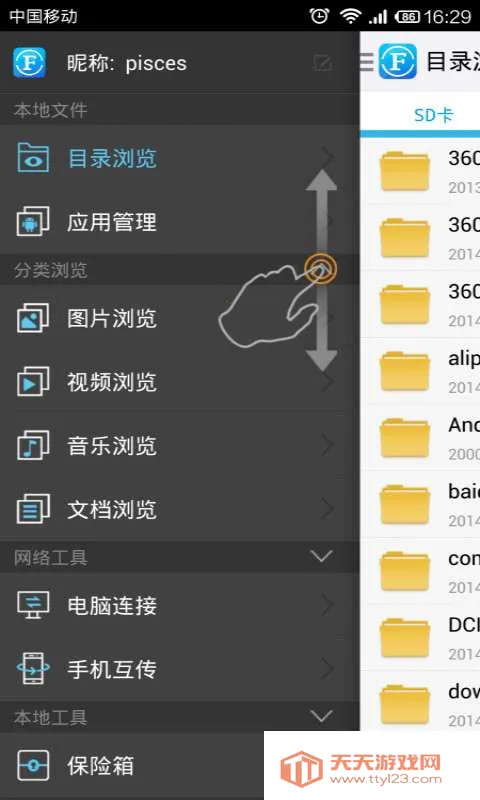Open 文档浏览 document browse icon

pyautogui.click(x=33, y=509)
